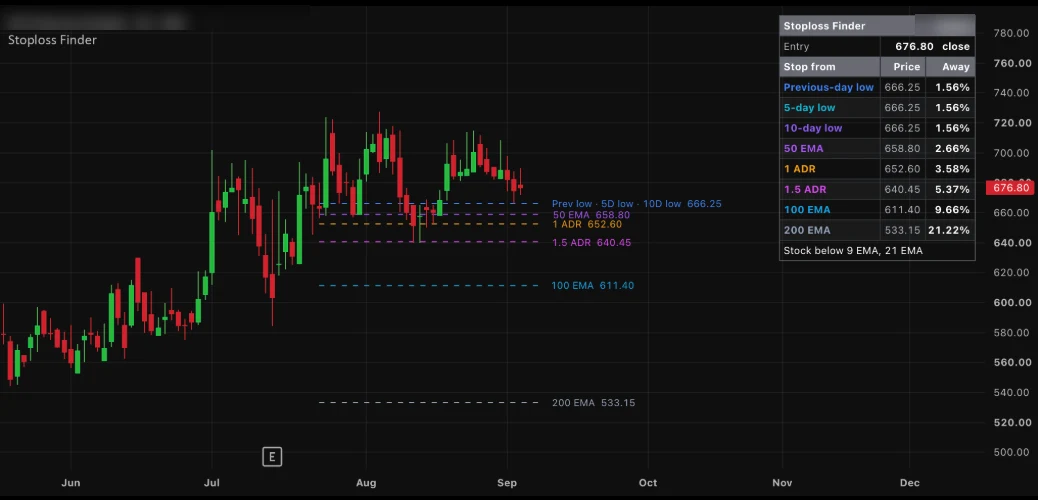Select the Entry row label in table

796,46
